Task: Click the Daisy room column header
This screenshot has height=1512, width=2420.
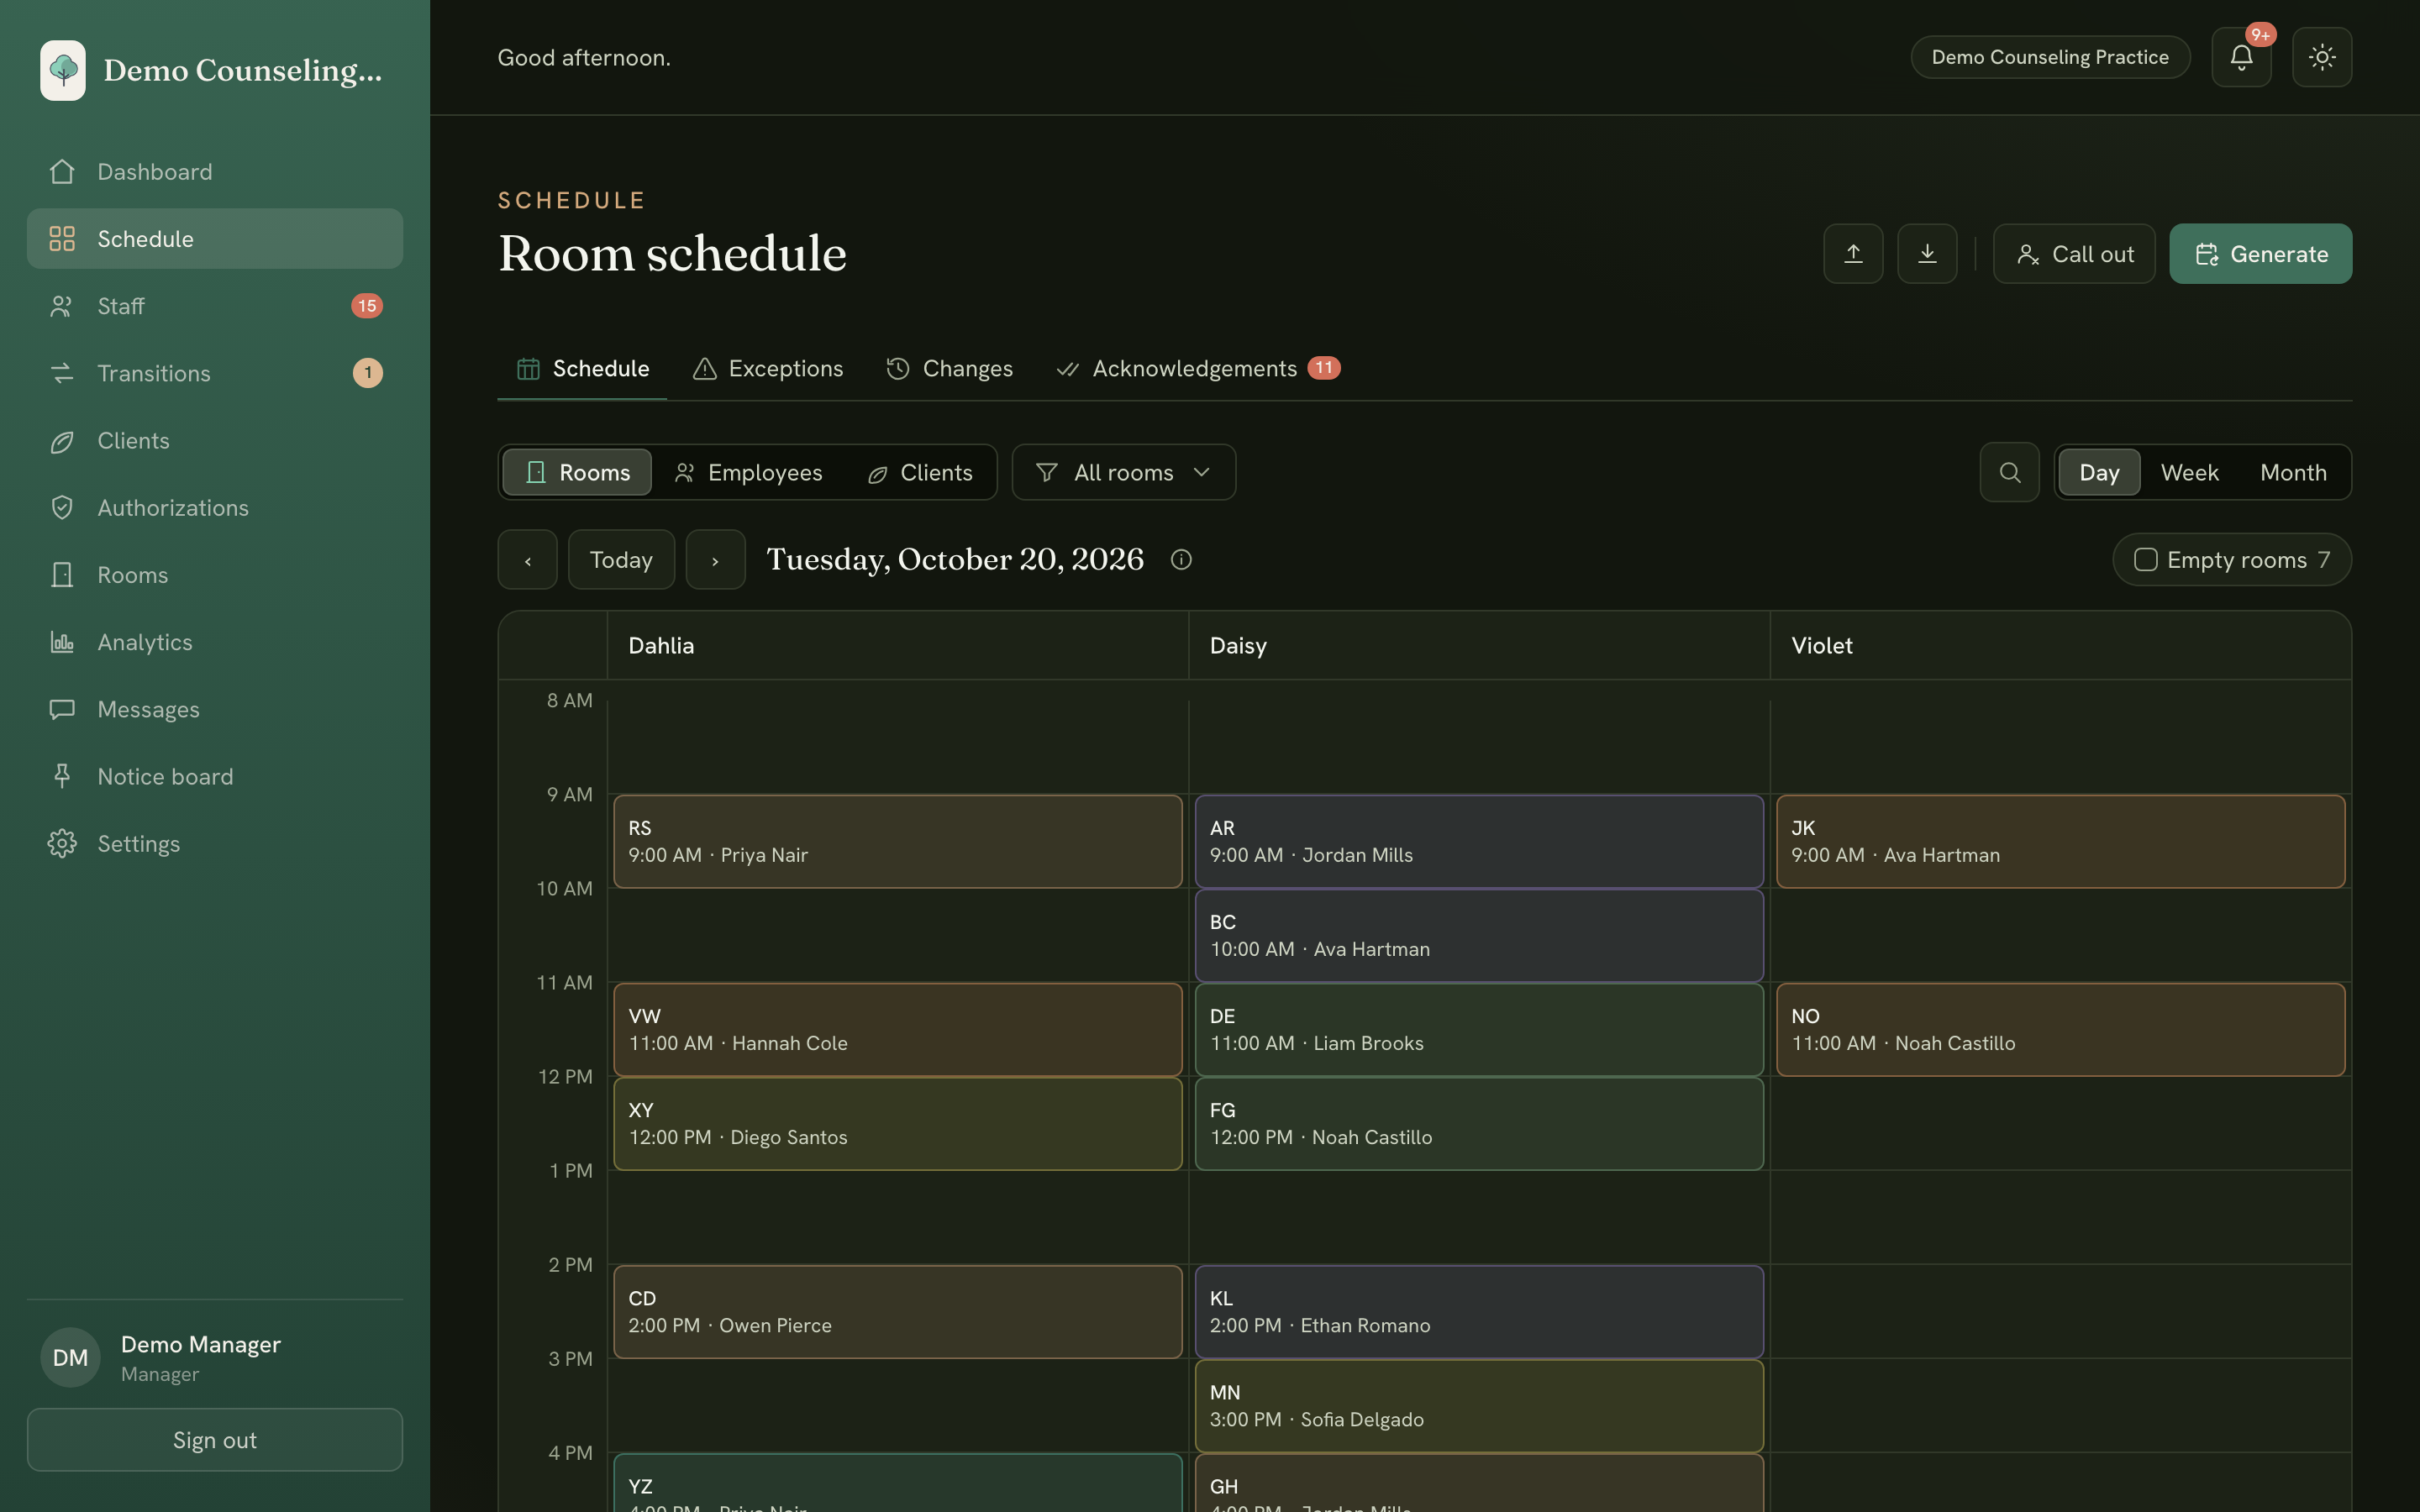Action: 1479,646
